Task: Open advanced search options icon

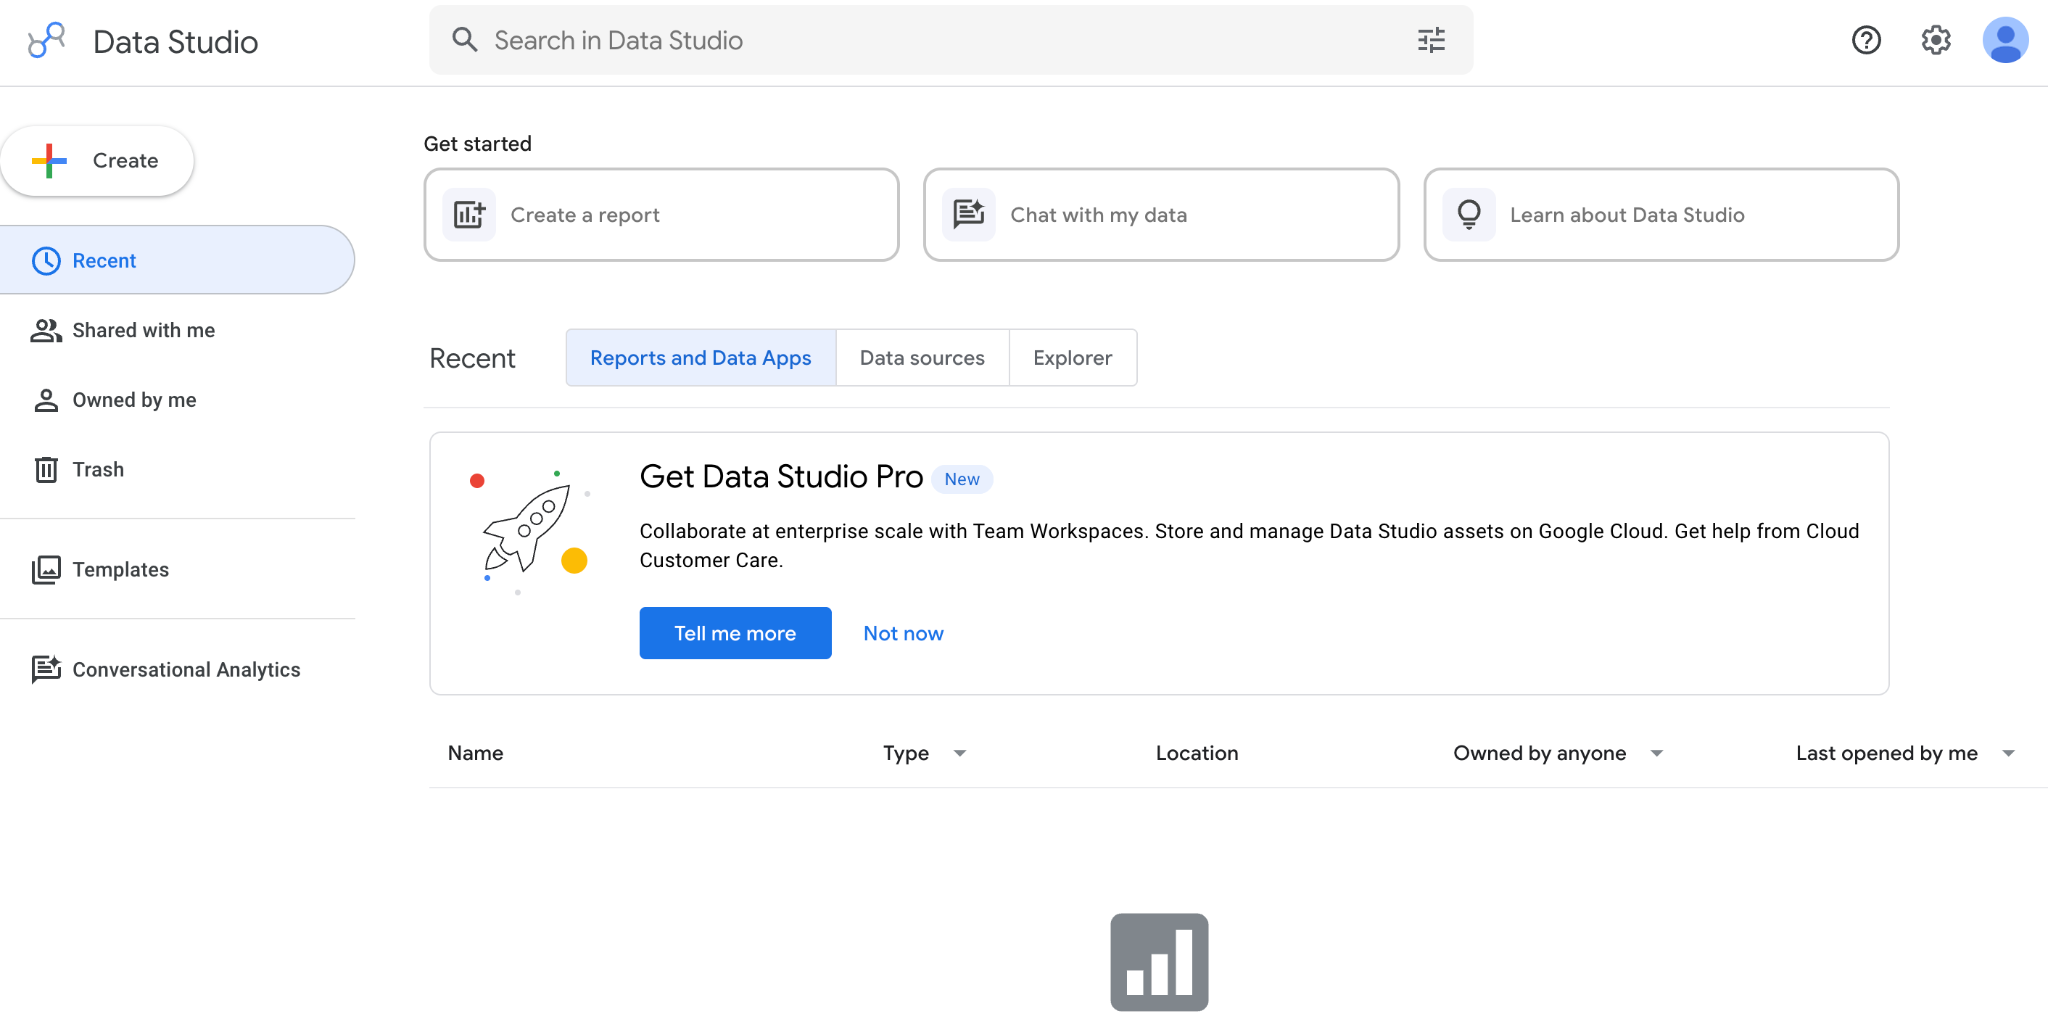Action: [1431, 40]
